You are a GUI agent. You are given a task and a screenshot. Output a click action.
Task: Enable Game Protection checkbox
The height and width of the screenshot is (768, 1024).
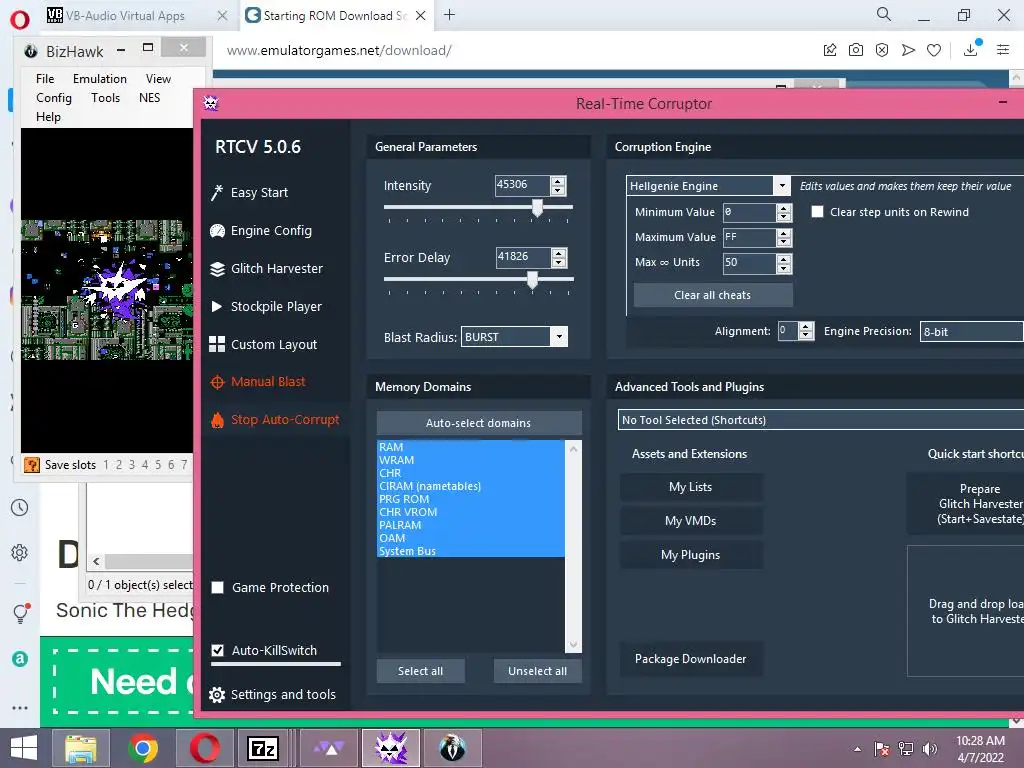[x=217, y=587]
